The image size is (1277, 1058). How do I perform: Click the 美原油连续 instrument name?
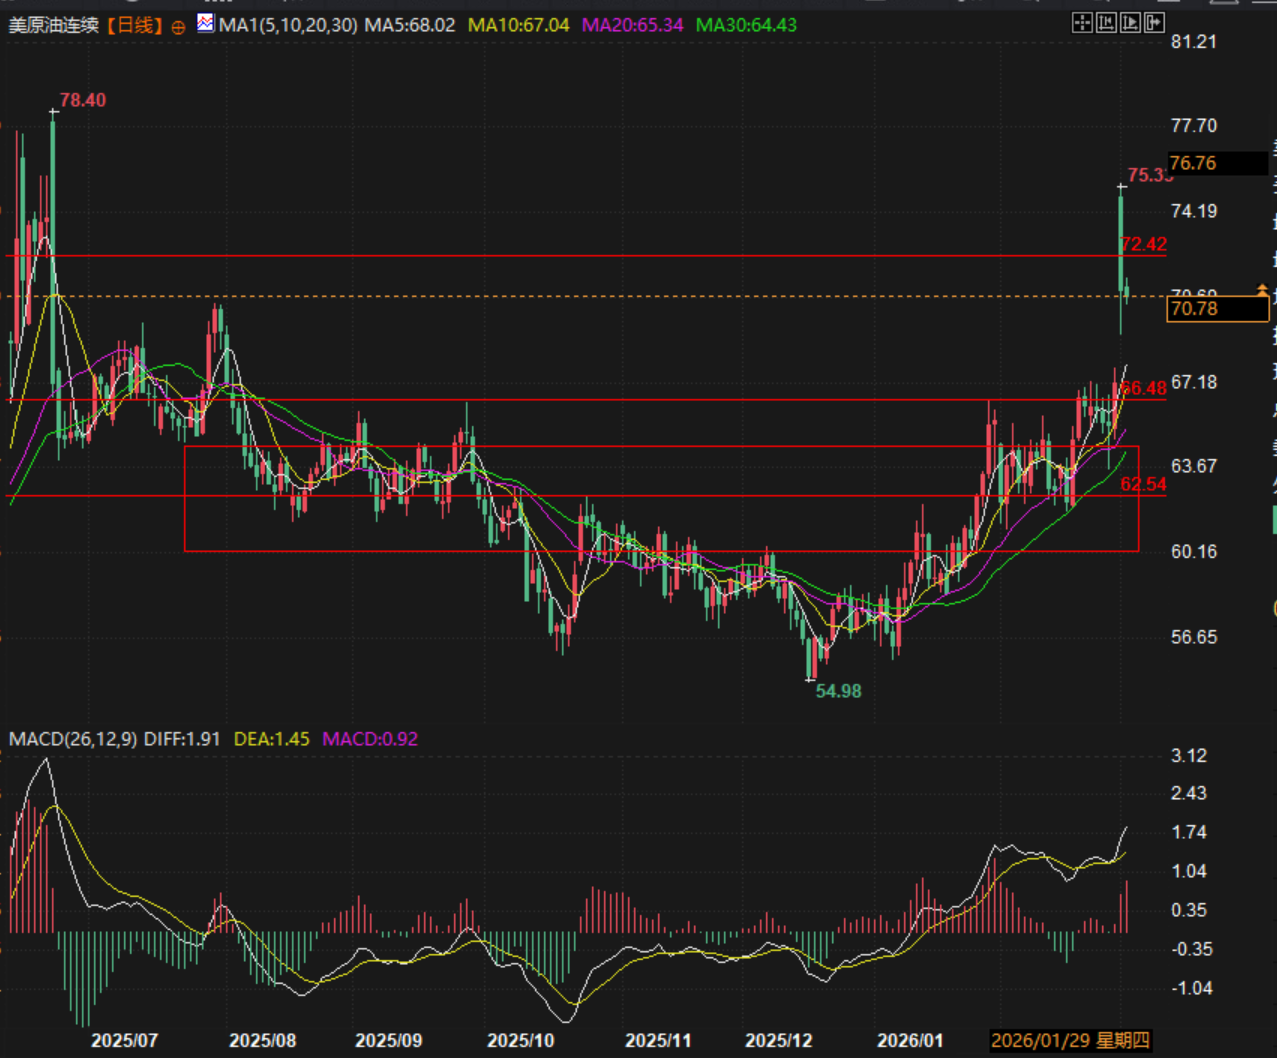54,25
